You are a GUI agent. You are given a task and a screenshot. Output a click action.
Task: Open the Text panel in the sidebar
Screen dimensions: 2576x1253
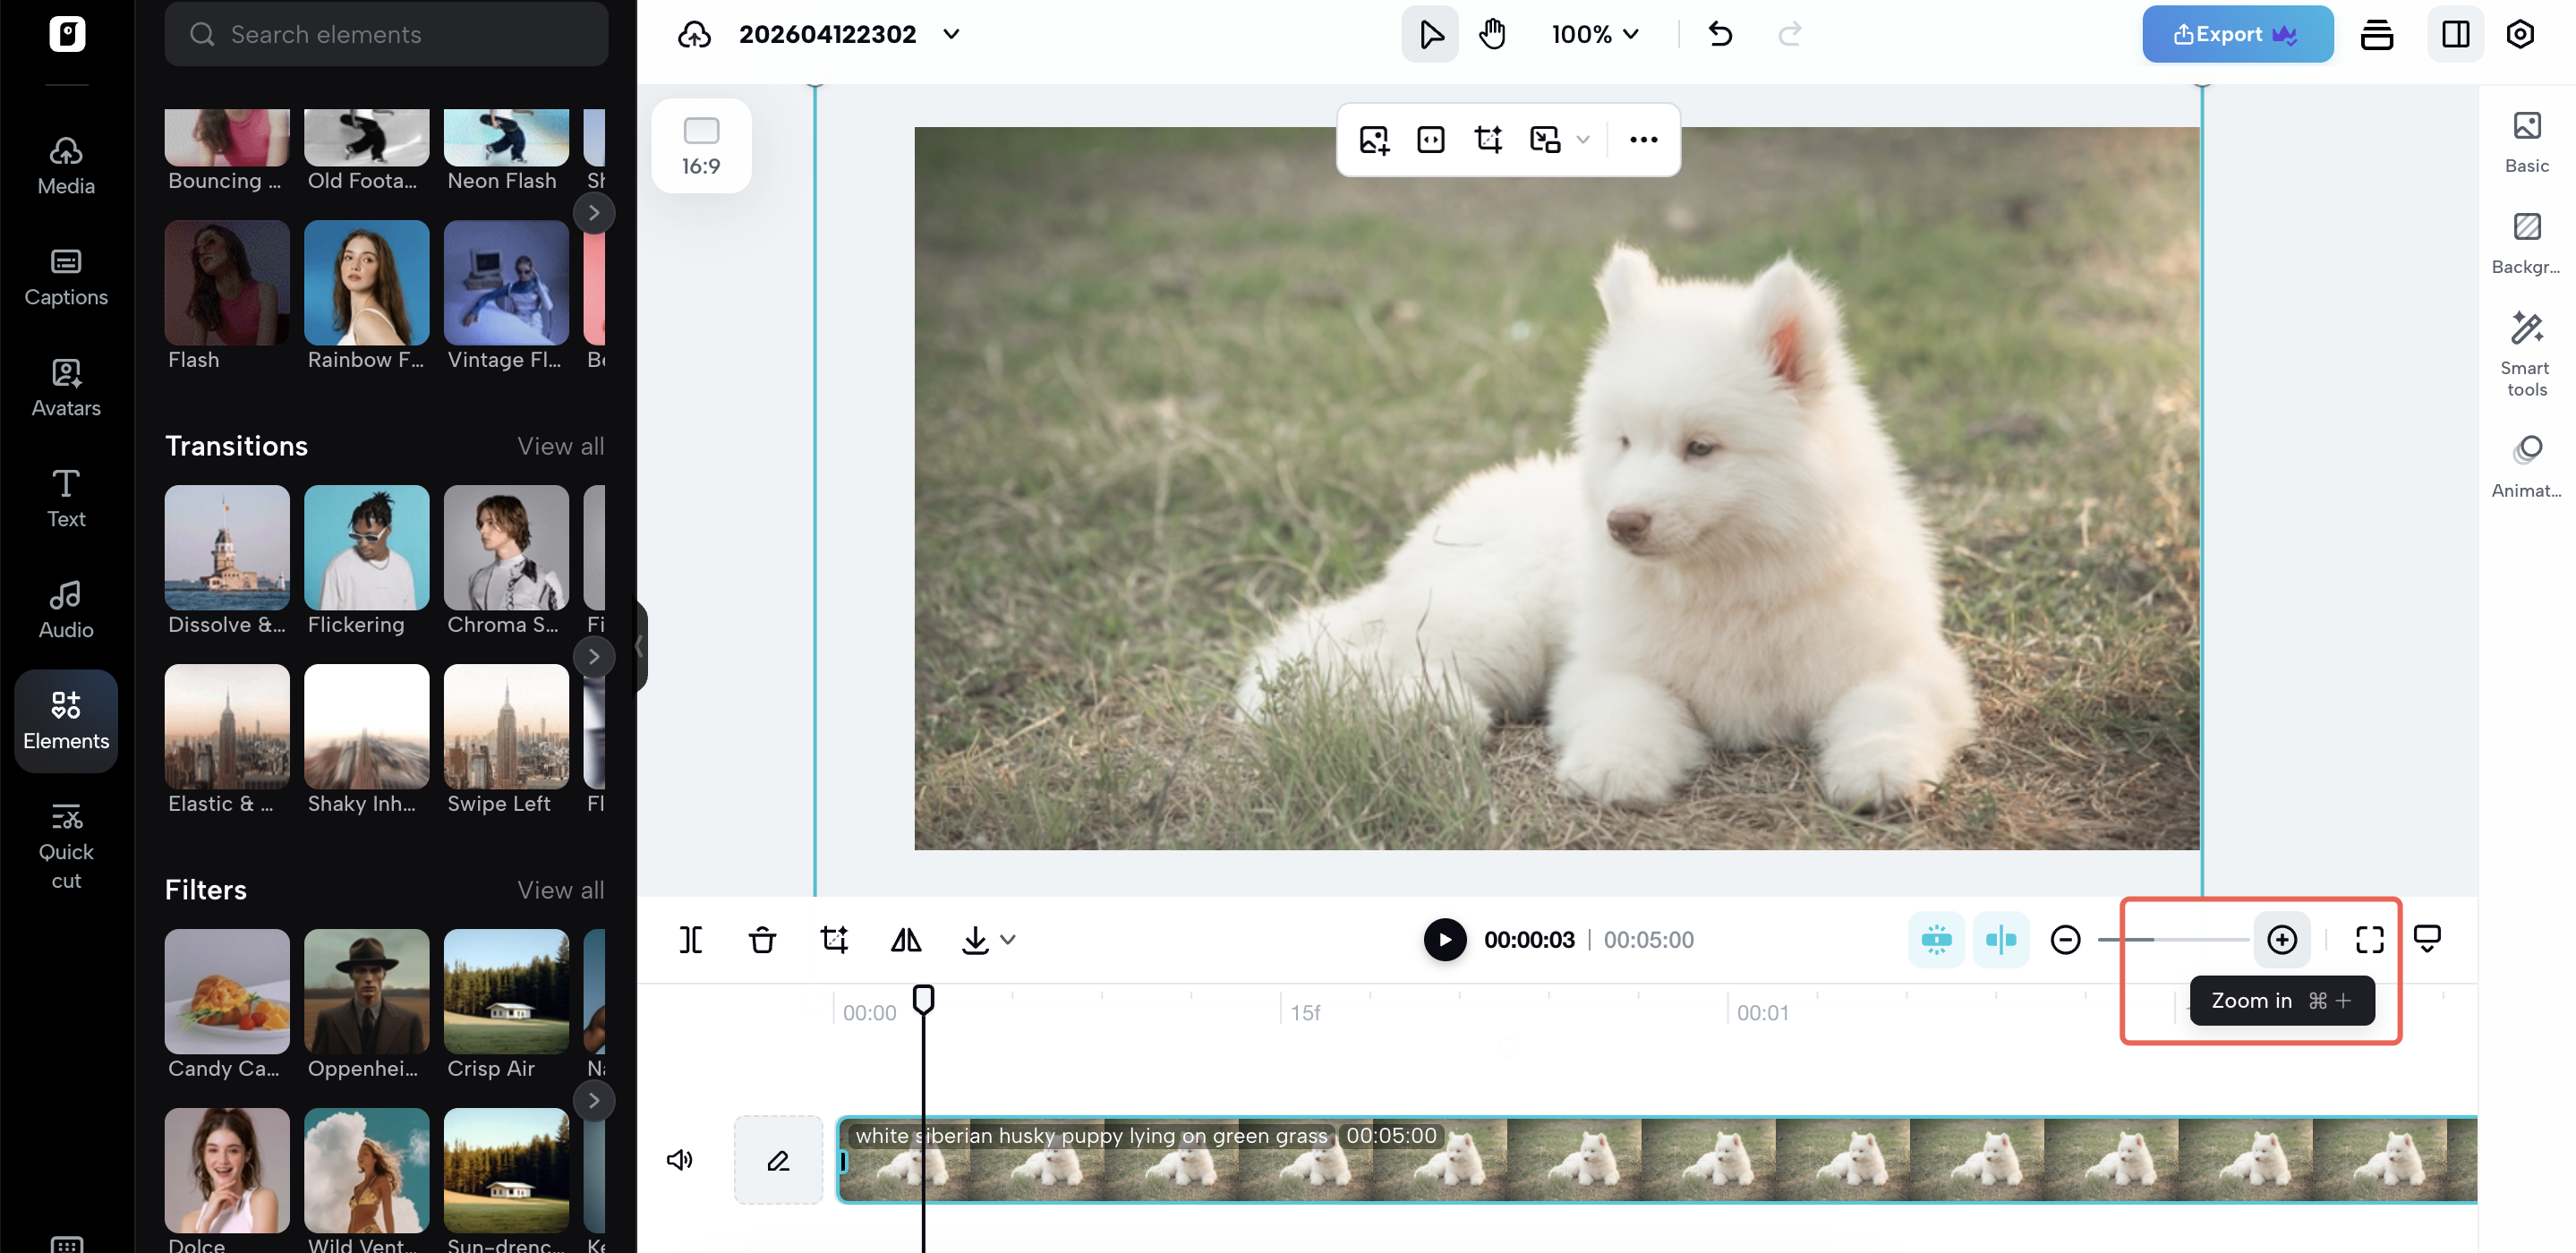coord(65,497)
